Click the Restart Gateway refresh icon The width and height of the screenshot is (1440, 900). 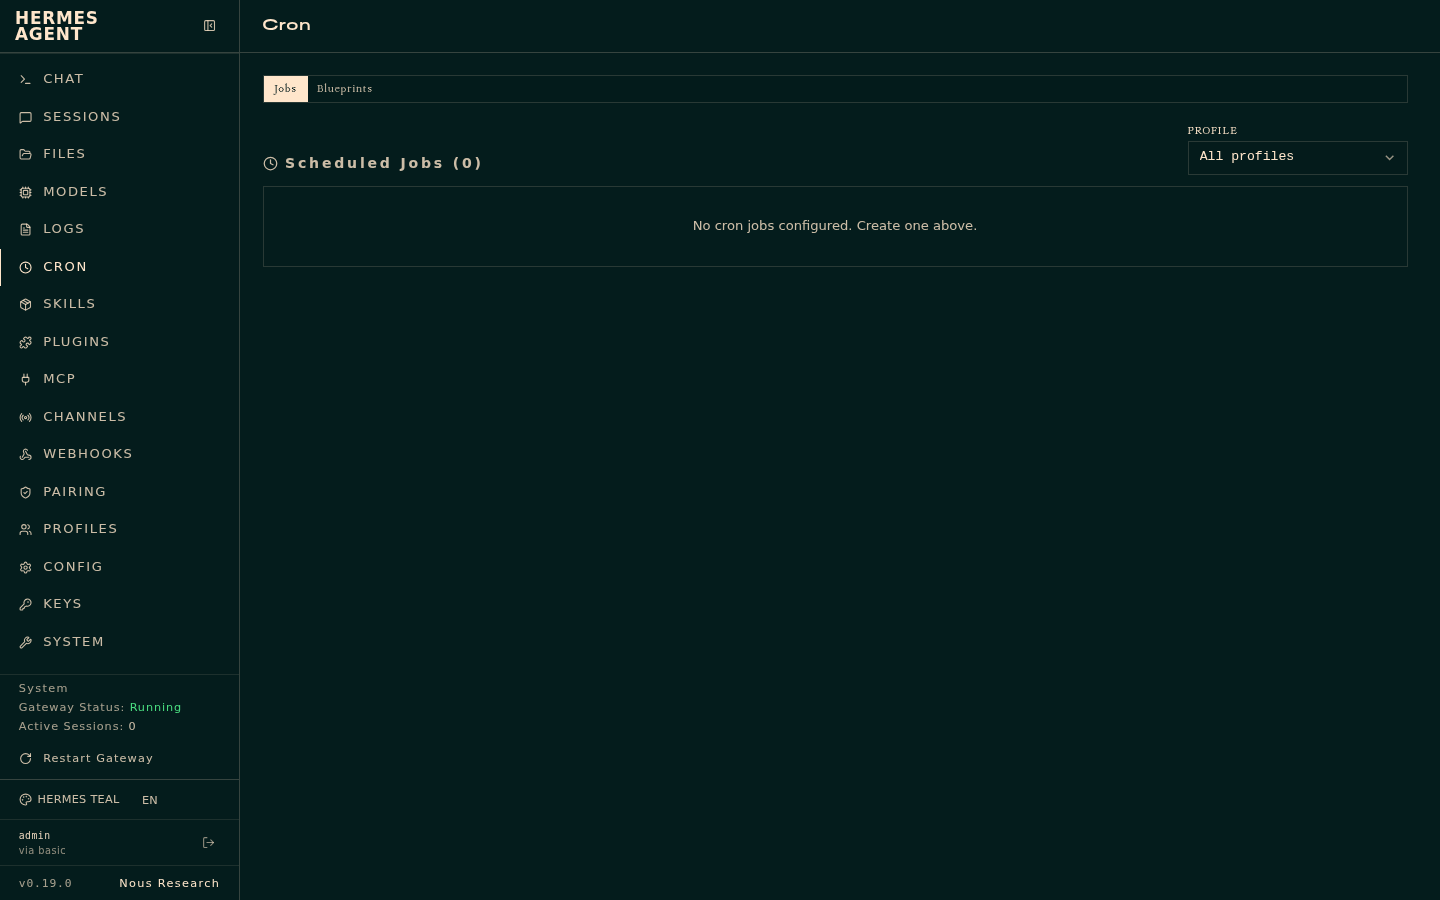click(x=26, y=759)
